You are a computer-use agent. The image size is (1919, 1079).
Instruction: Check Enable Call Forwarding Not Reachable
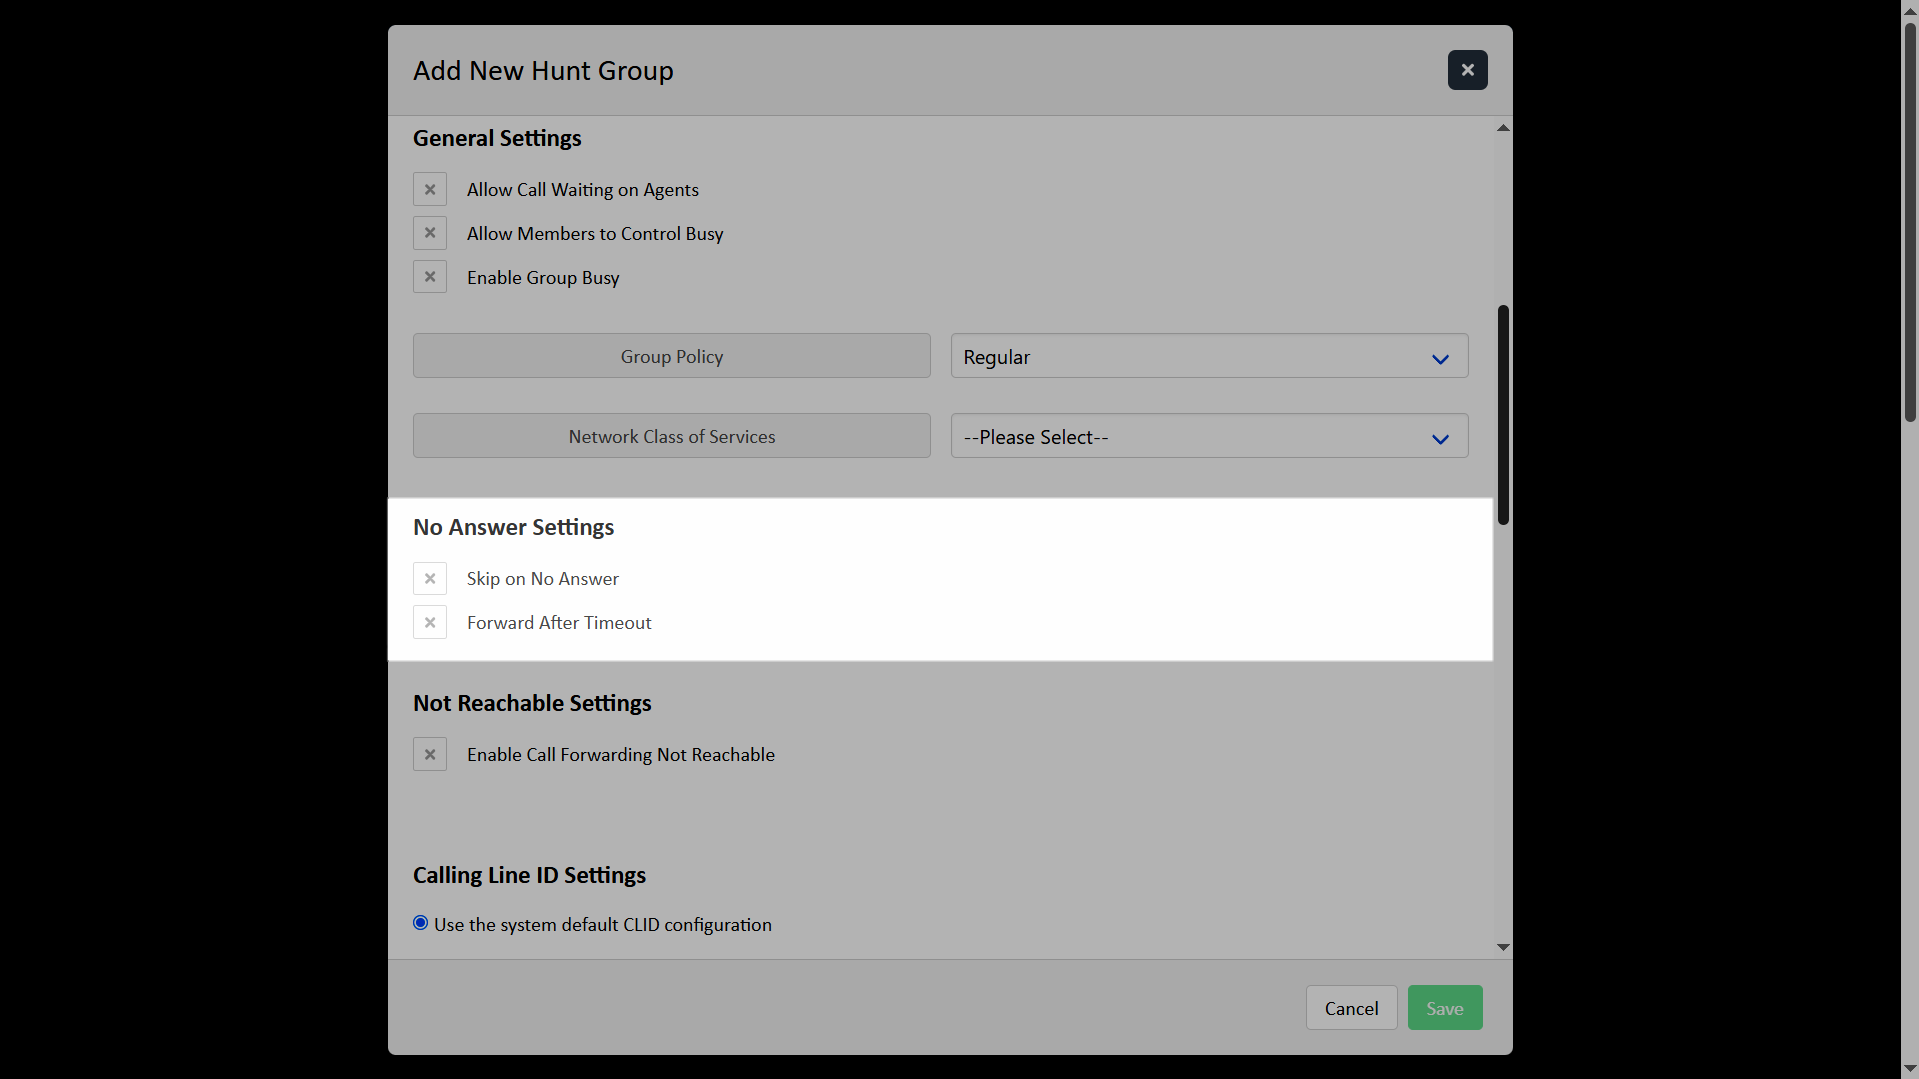[430, 754]
